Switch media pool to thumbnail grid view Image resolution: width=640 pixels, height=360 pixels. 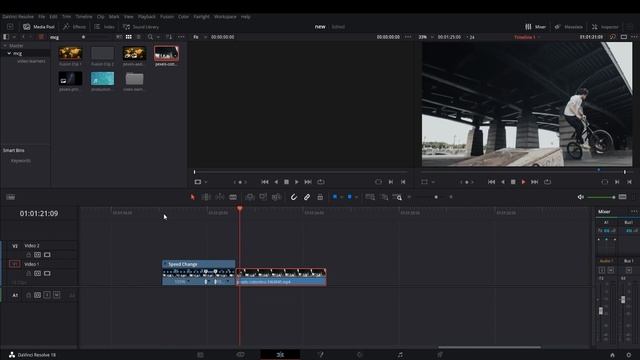tap(129, 37)
